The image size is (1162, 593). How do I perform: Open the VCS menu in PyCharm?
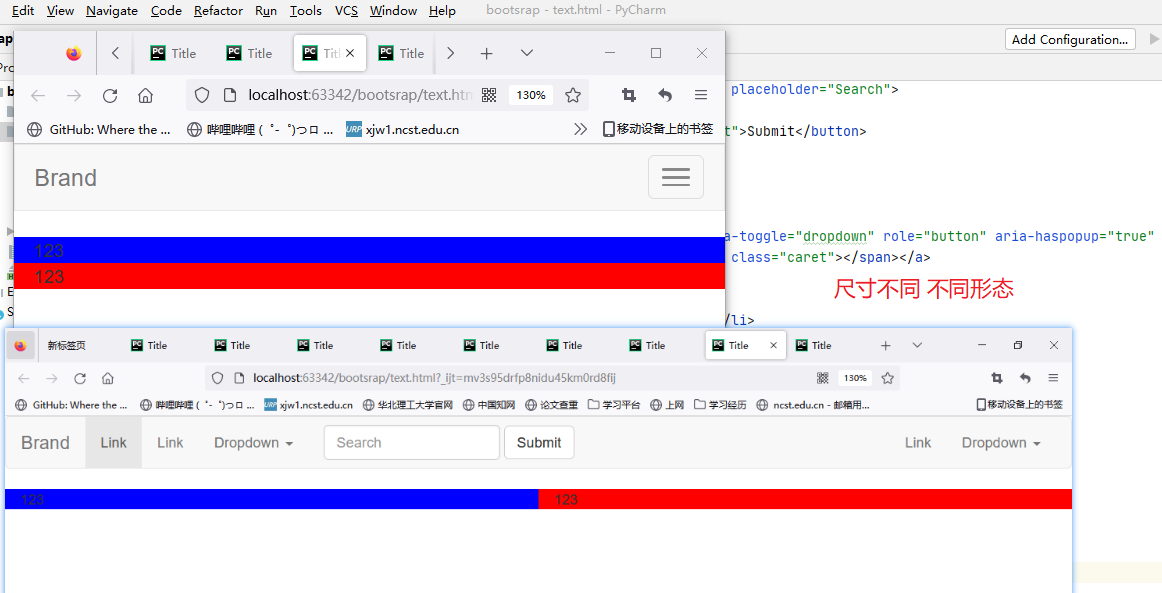[346, 10]
